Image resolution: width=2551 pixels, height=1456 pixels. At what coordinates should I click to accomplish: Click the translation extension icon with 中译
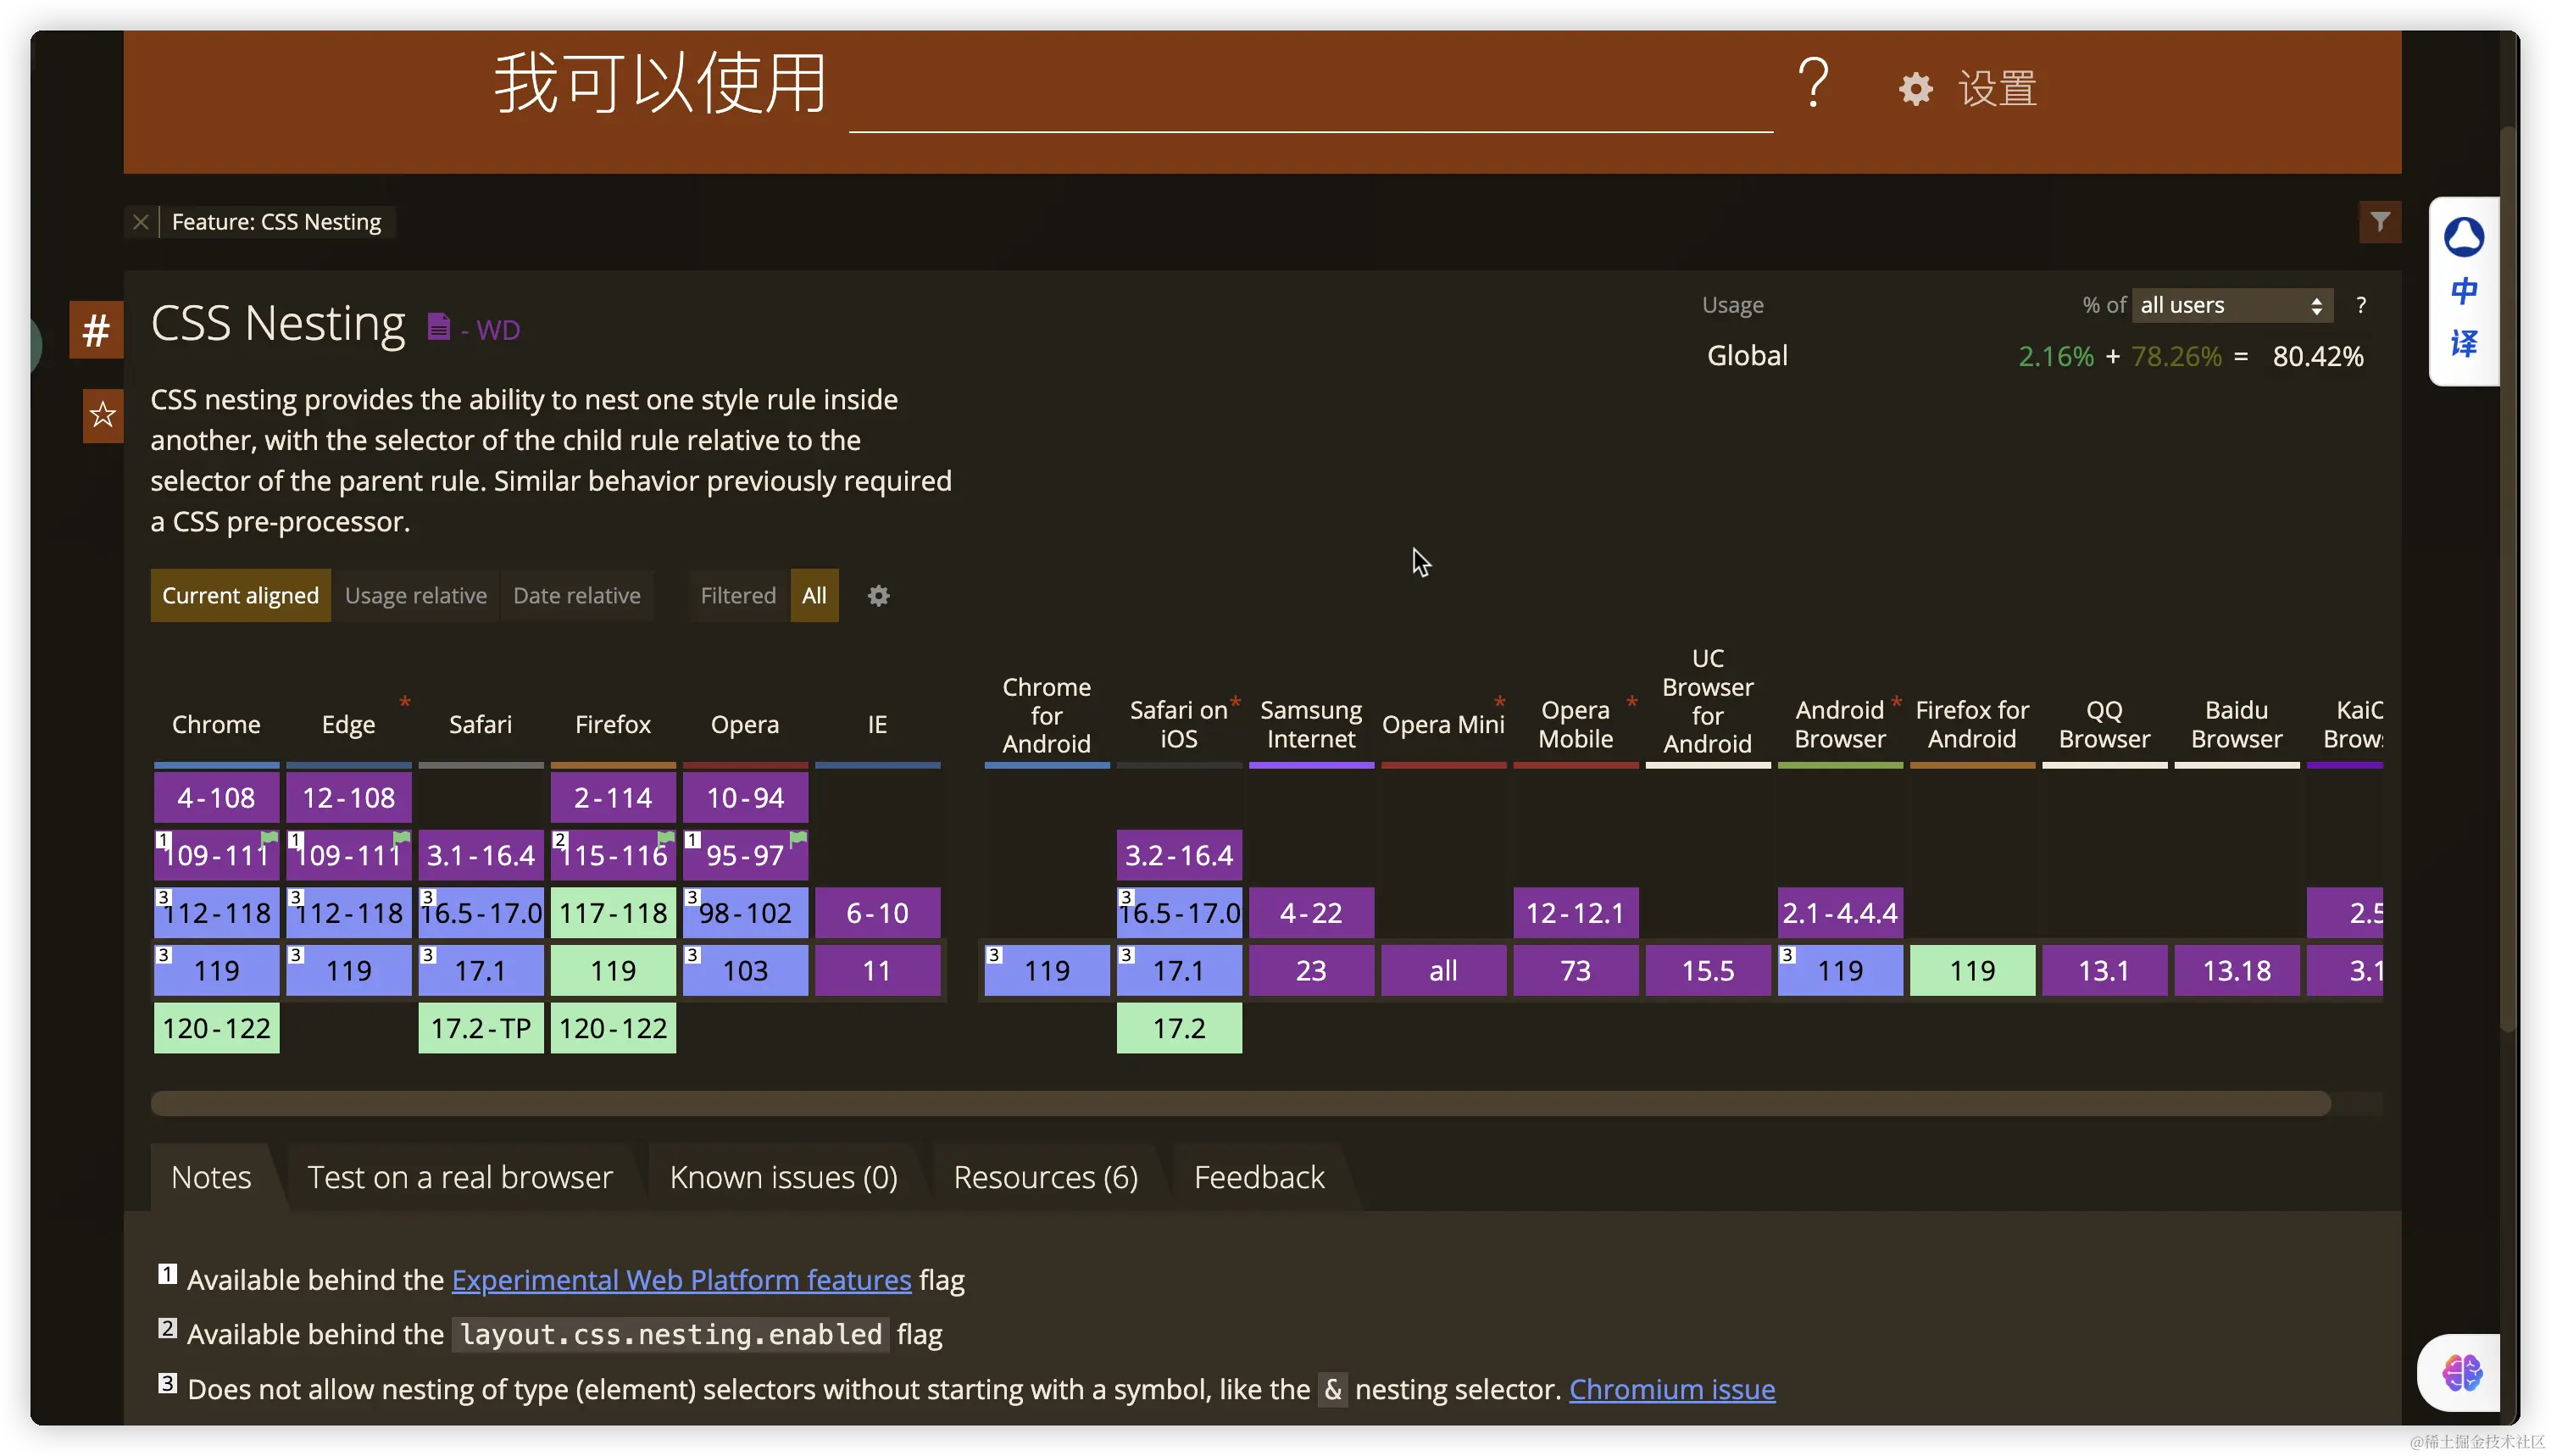pos(2463,292)
